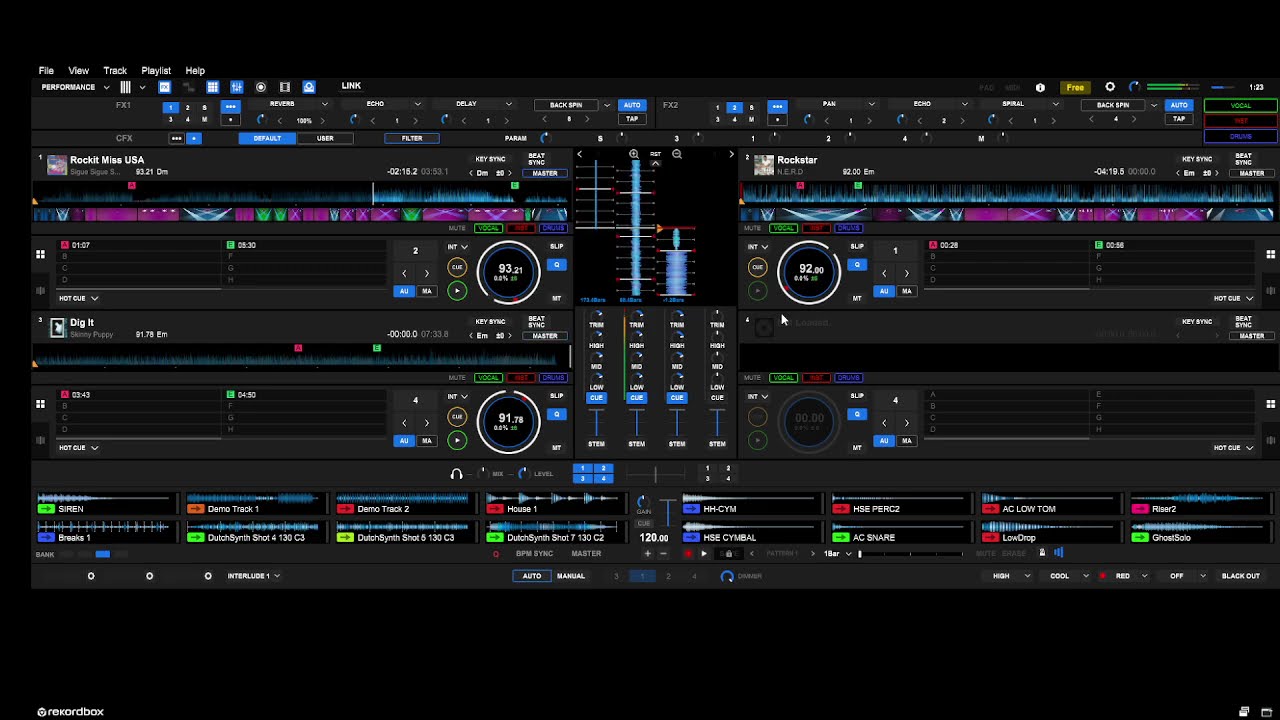Viewport: 1280px width, 720px height.
Task: Expand deck 1 HOT CUE dropdown
Action: pos(78,298)
